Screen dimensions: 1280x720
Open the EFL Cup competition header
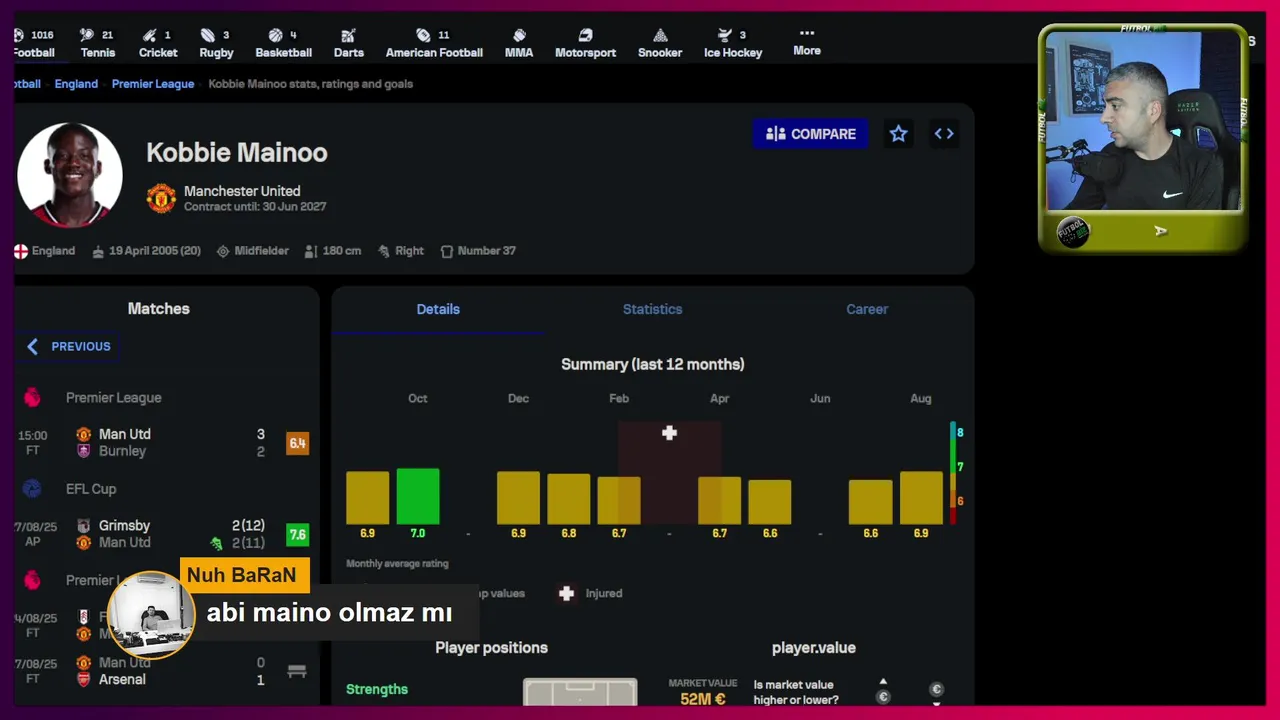(x=91, y=488)
